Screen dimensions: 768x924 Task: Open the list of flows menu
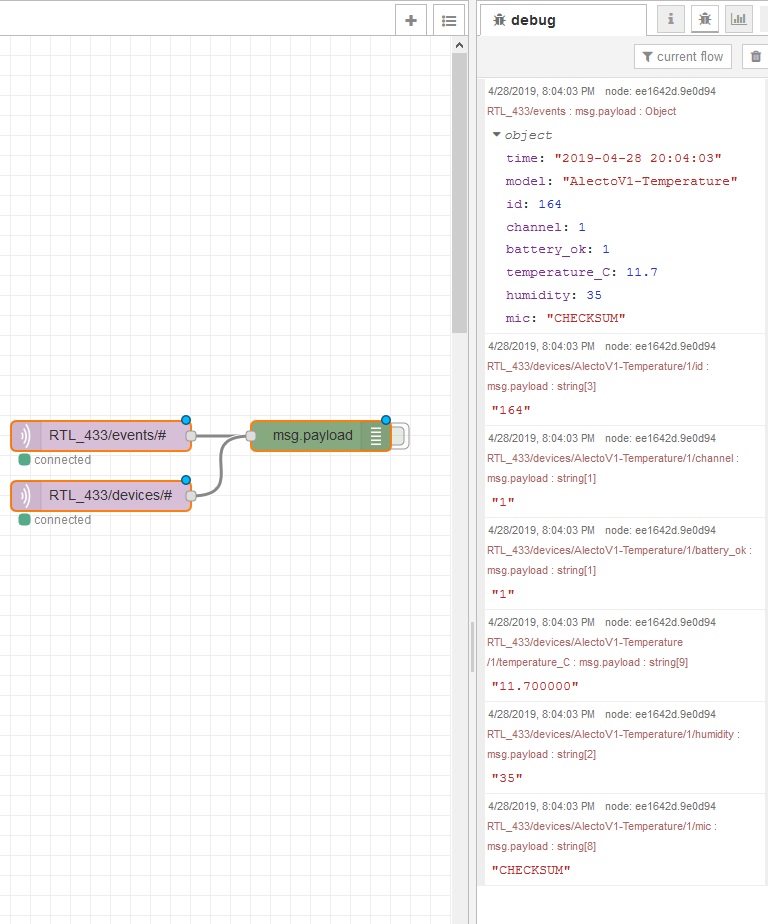click(449, 20)
